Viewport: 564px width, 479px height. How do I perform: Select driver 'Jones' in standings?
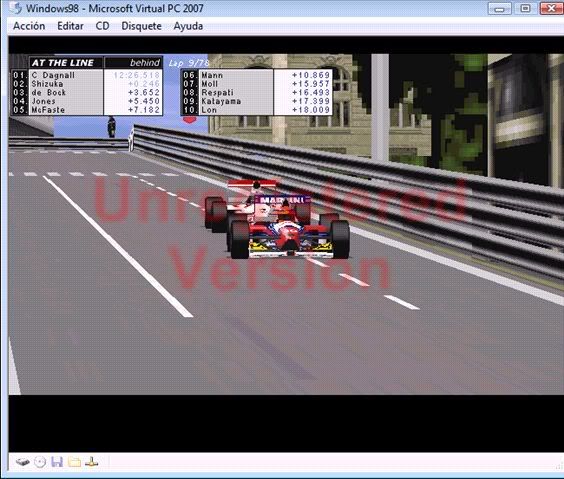44,101
